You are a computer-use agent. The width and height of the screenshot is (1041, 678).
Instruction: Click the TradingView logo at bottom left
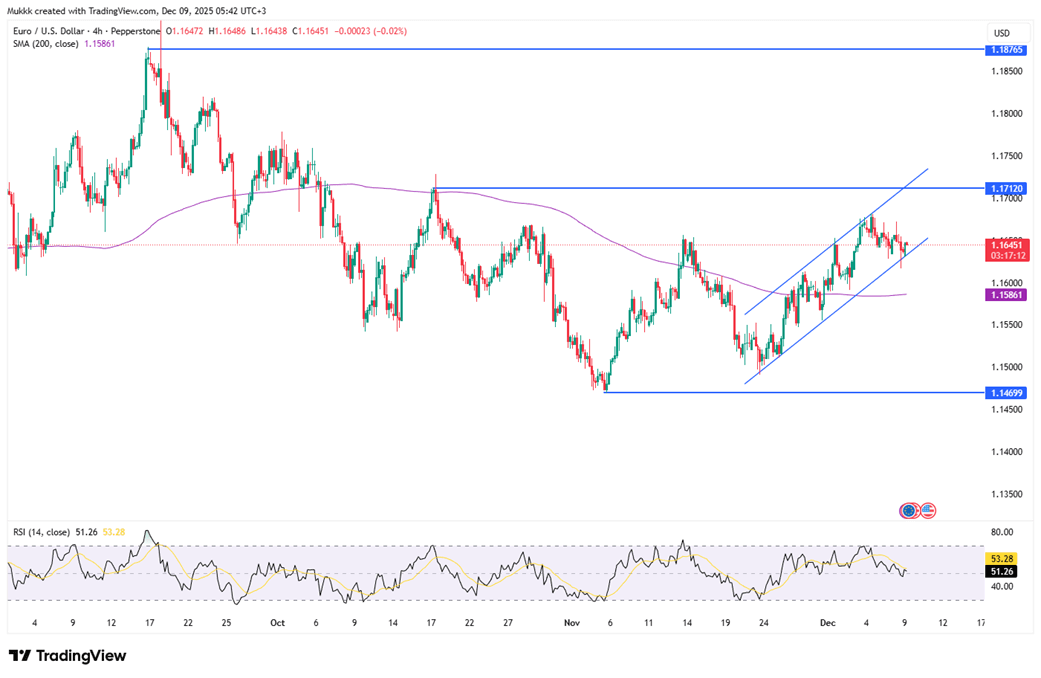(x=68, y=656)
